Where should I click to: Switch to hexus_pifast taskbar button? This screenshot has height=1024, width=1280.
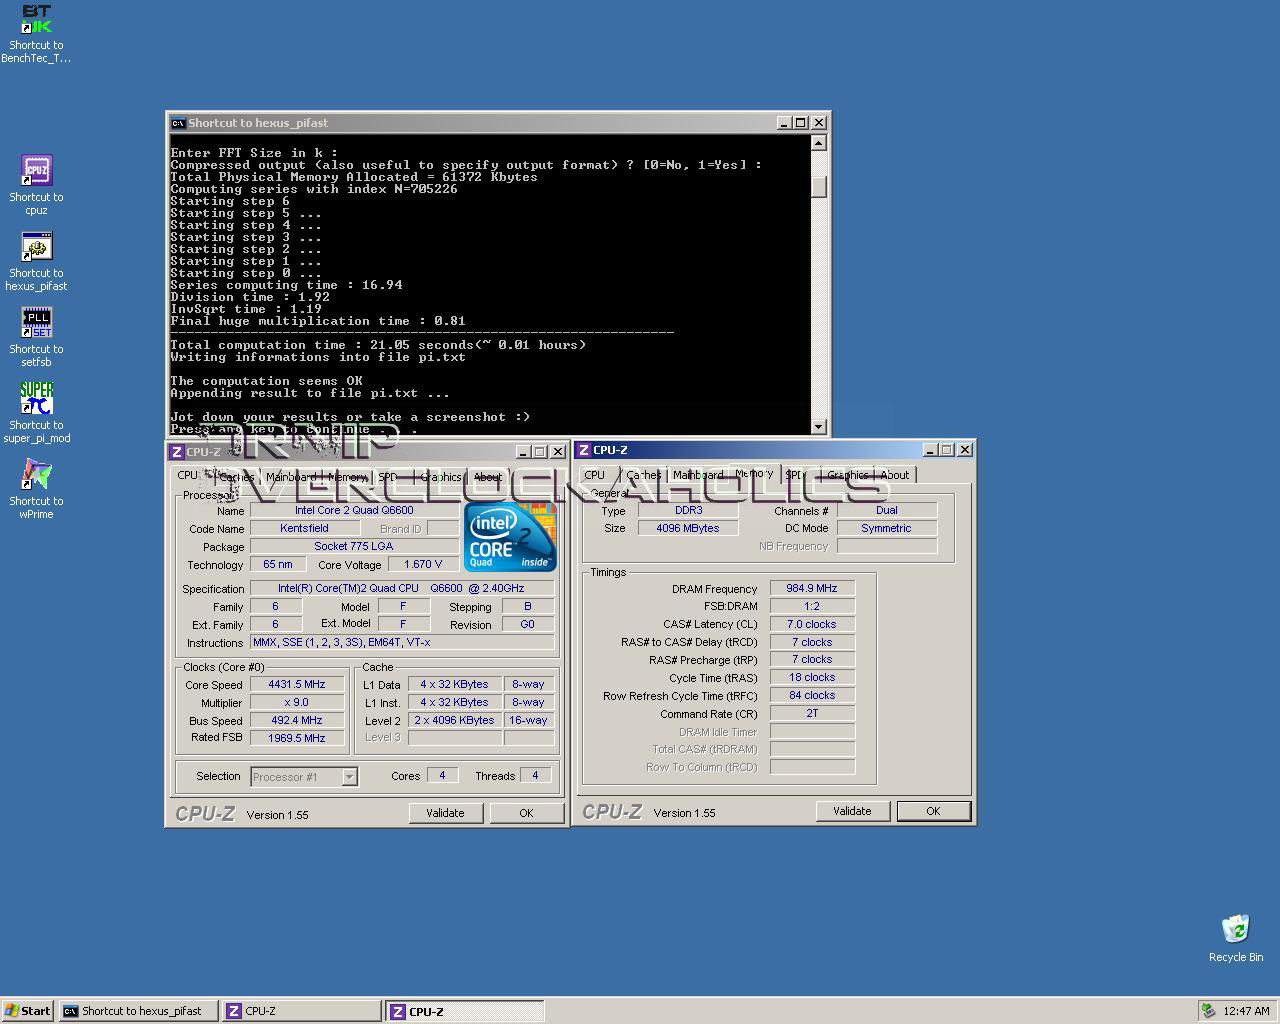[138, 1011]
